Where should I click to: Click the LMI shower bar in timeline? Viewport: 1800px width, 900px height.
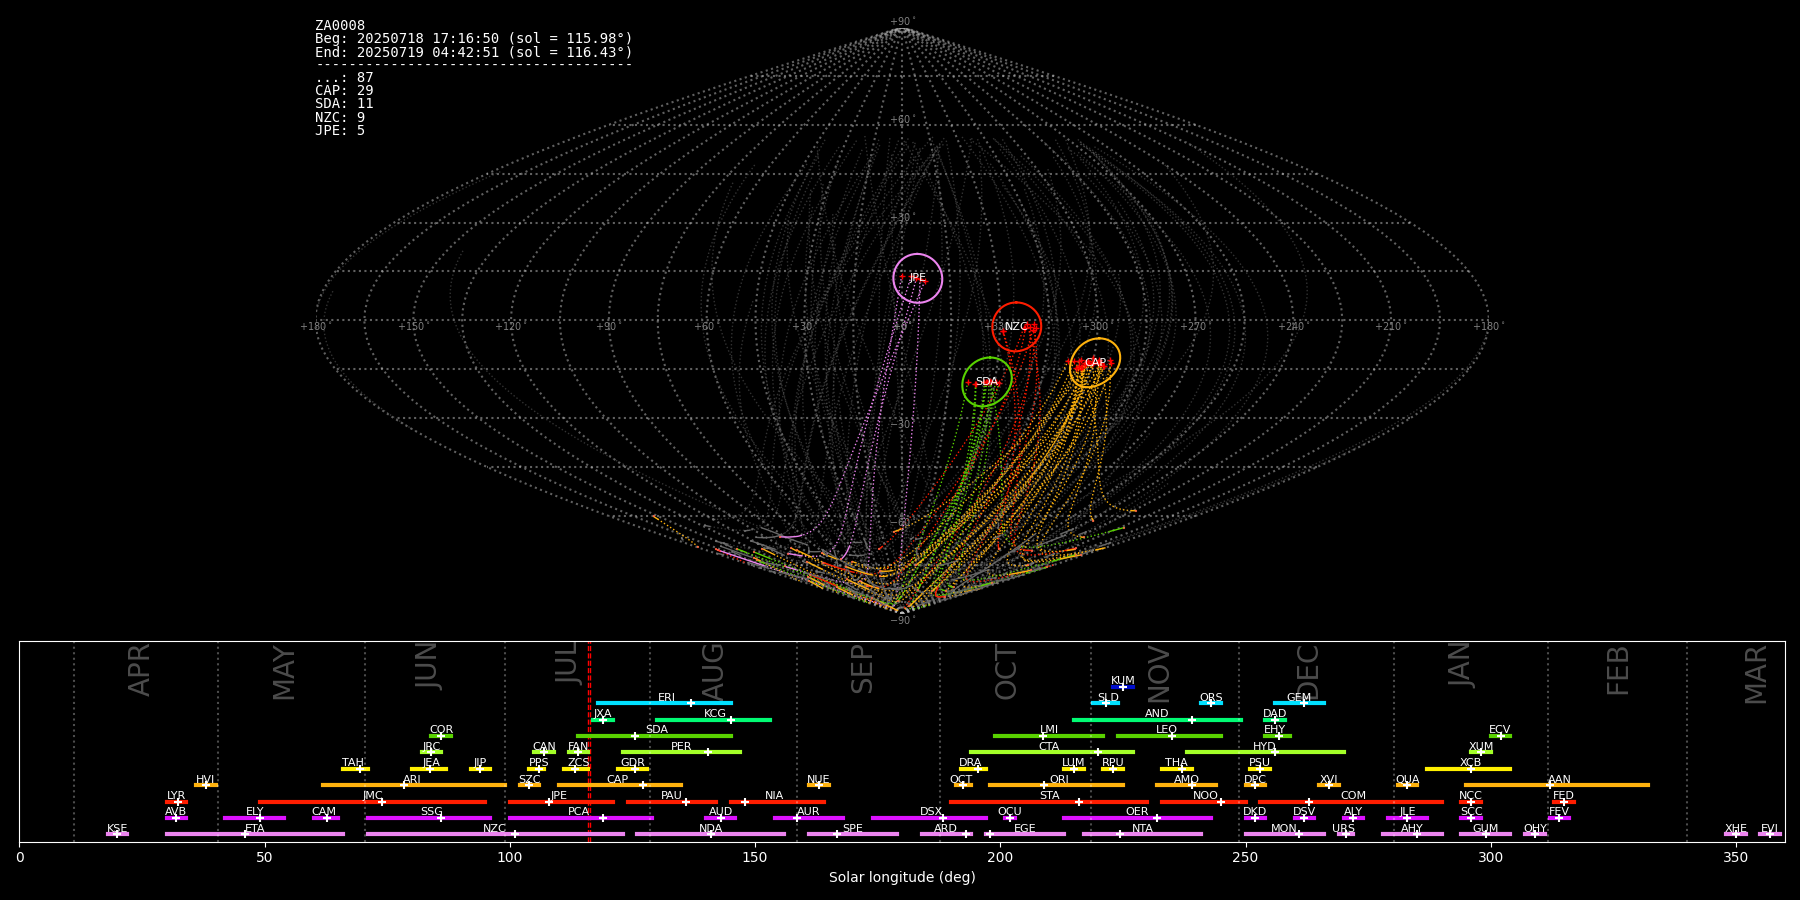(x=1049, y=736)
